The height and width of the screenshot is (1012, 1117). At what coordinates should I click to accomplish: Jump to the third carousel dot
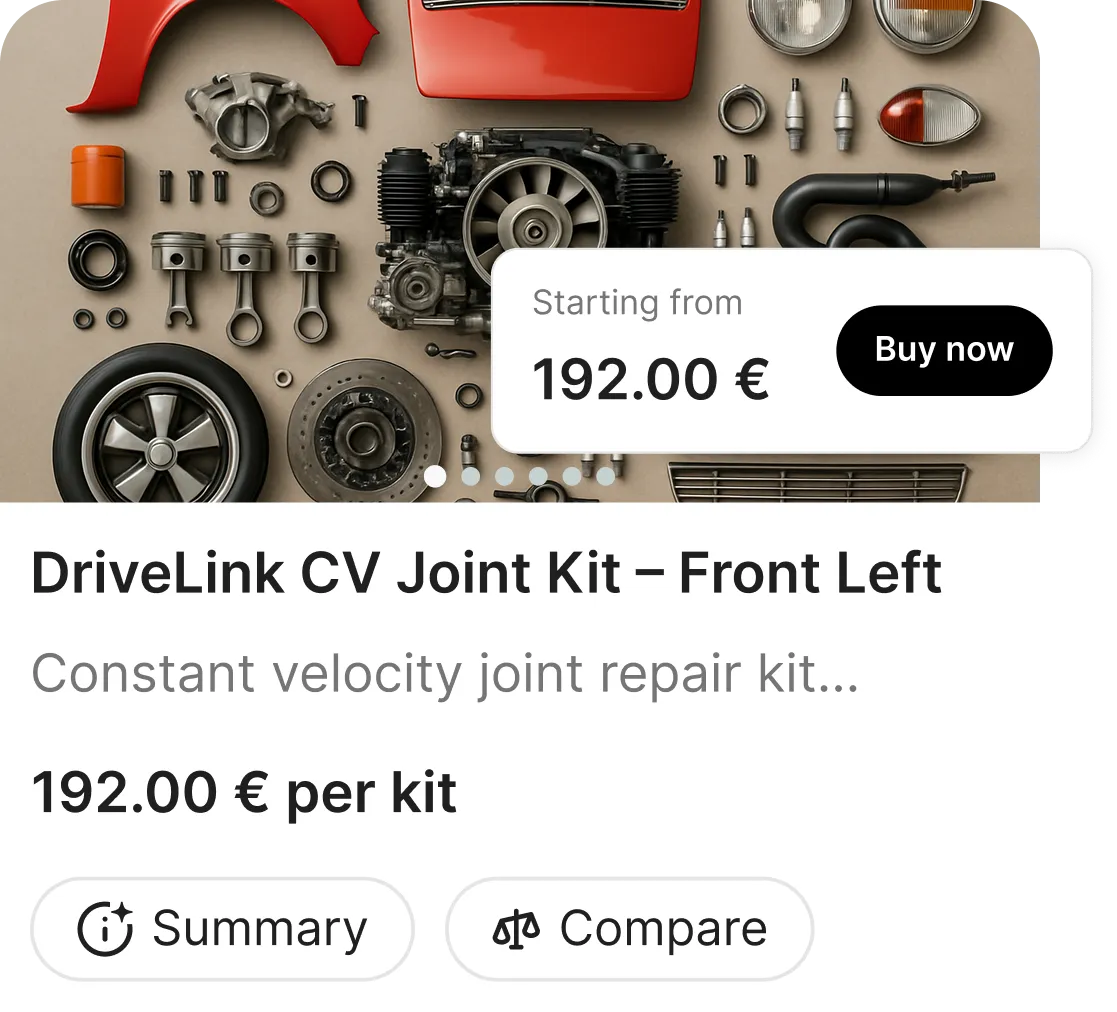tap(504, 476)
